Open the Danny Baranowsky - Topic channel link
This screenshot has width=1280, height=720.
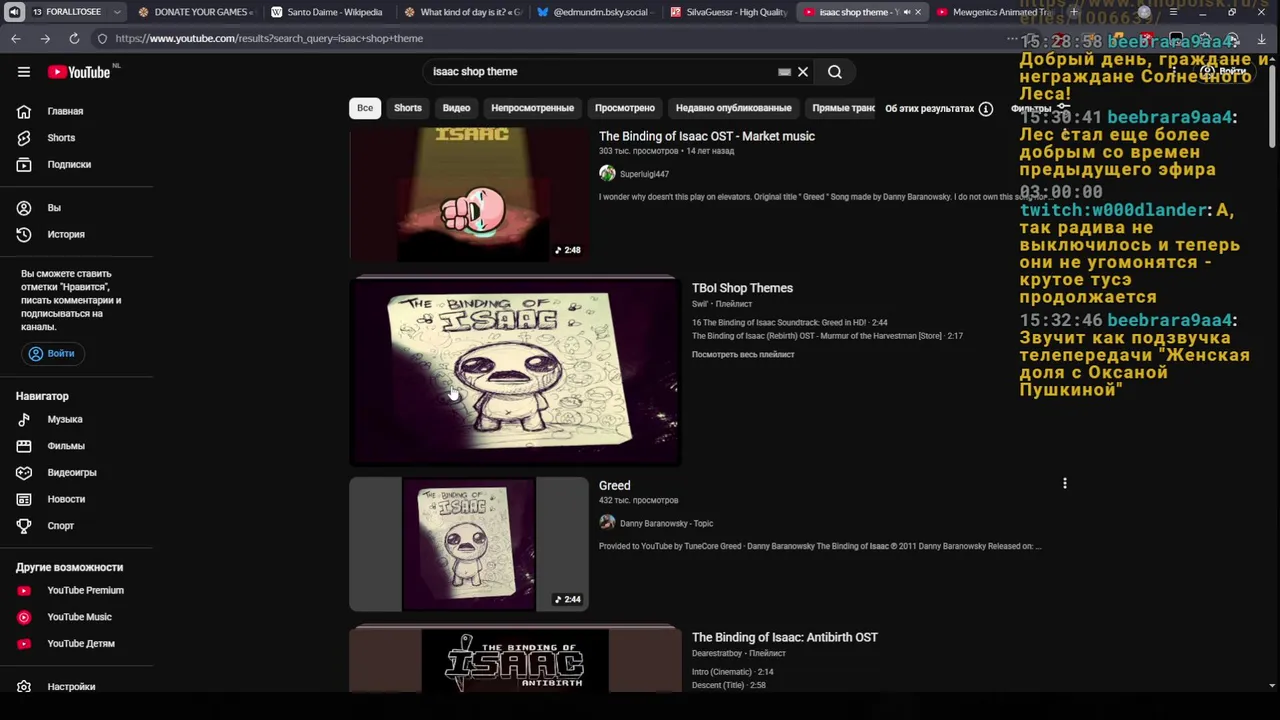(666, 523)
